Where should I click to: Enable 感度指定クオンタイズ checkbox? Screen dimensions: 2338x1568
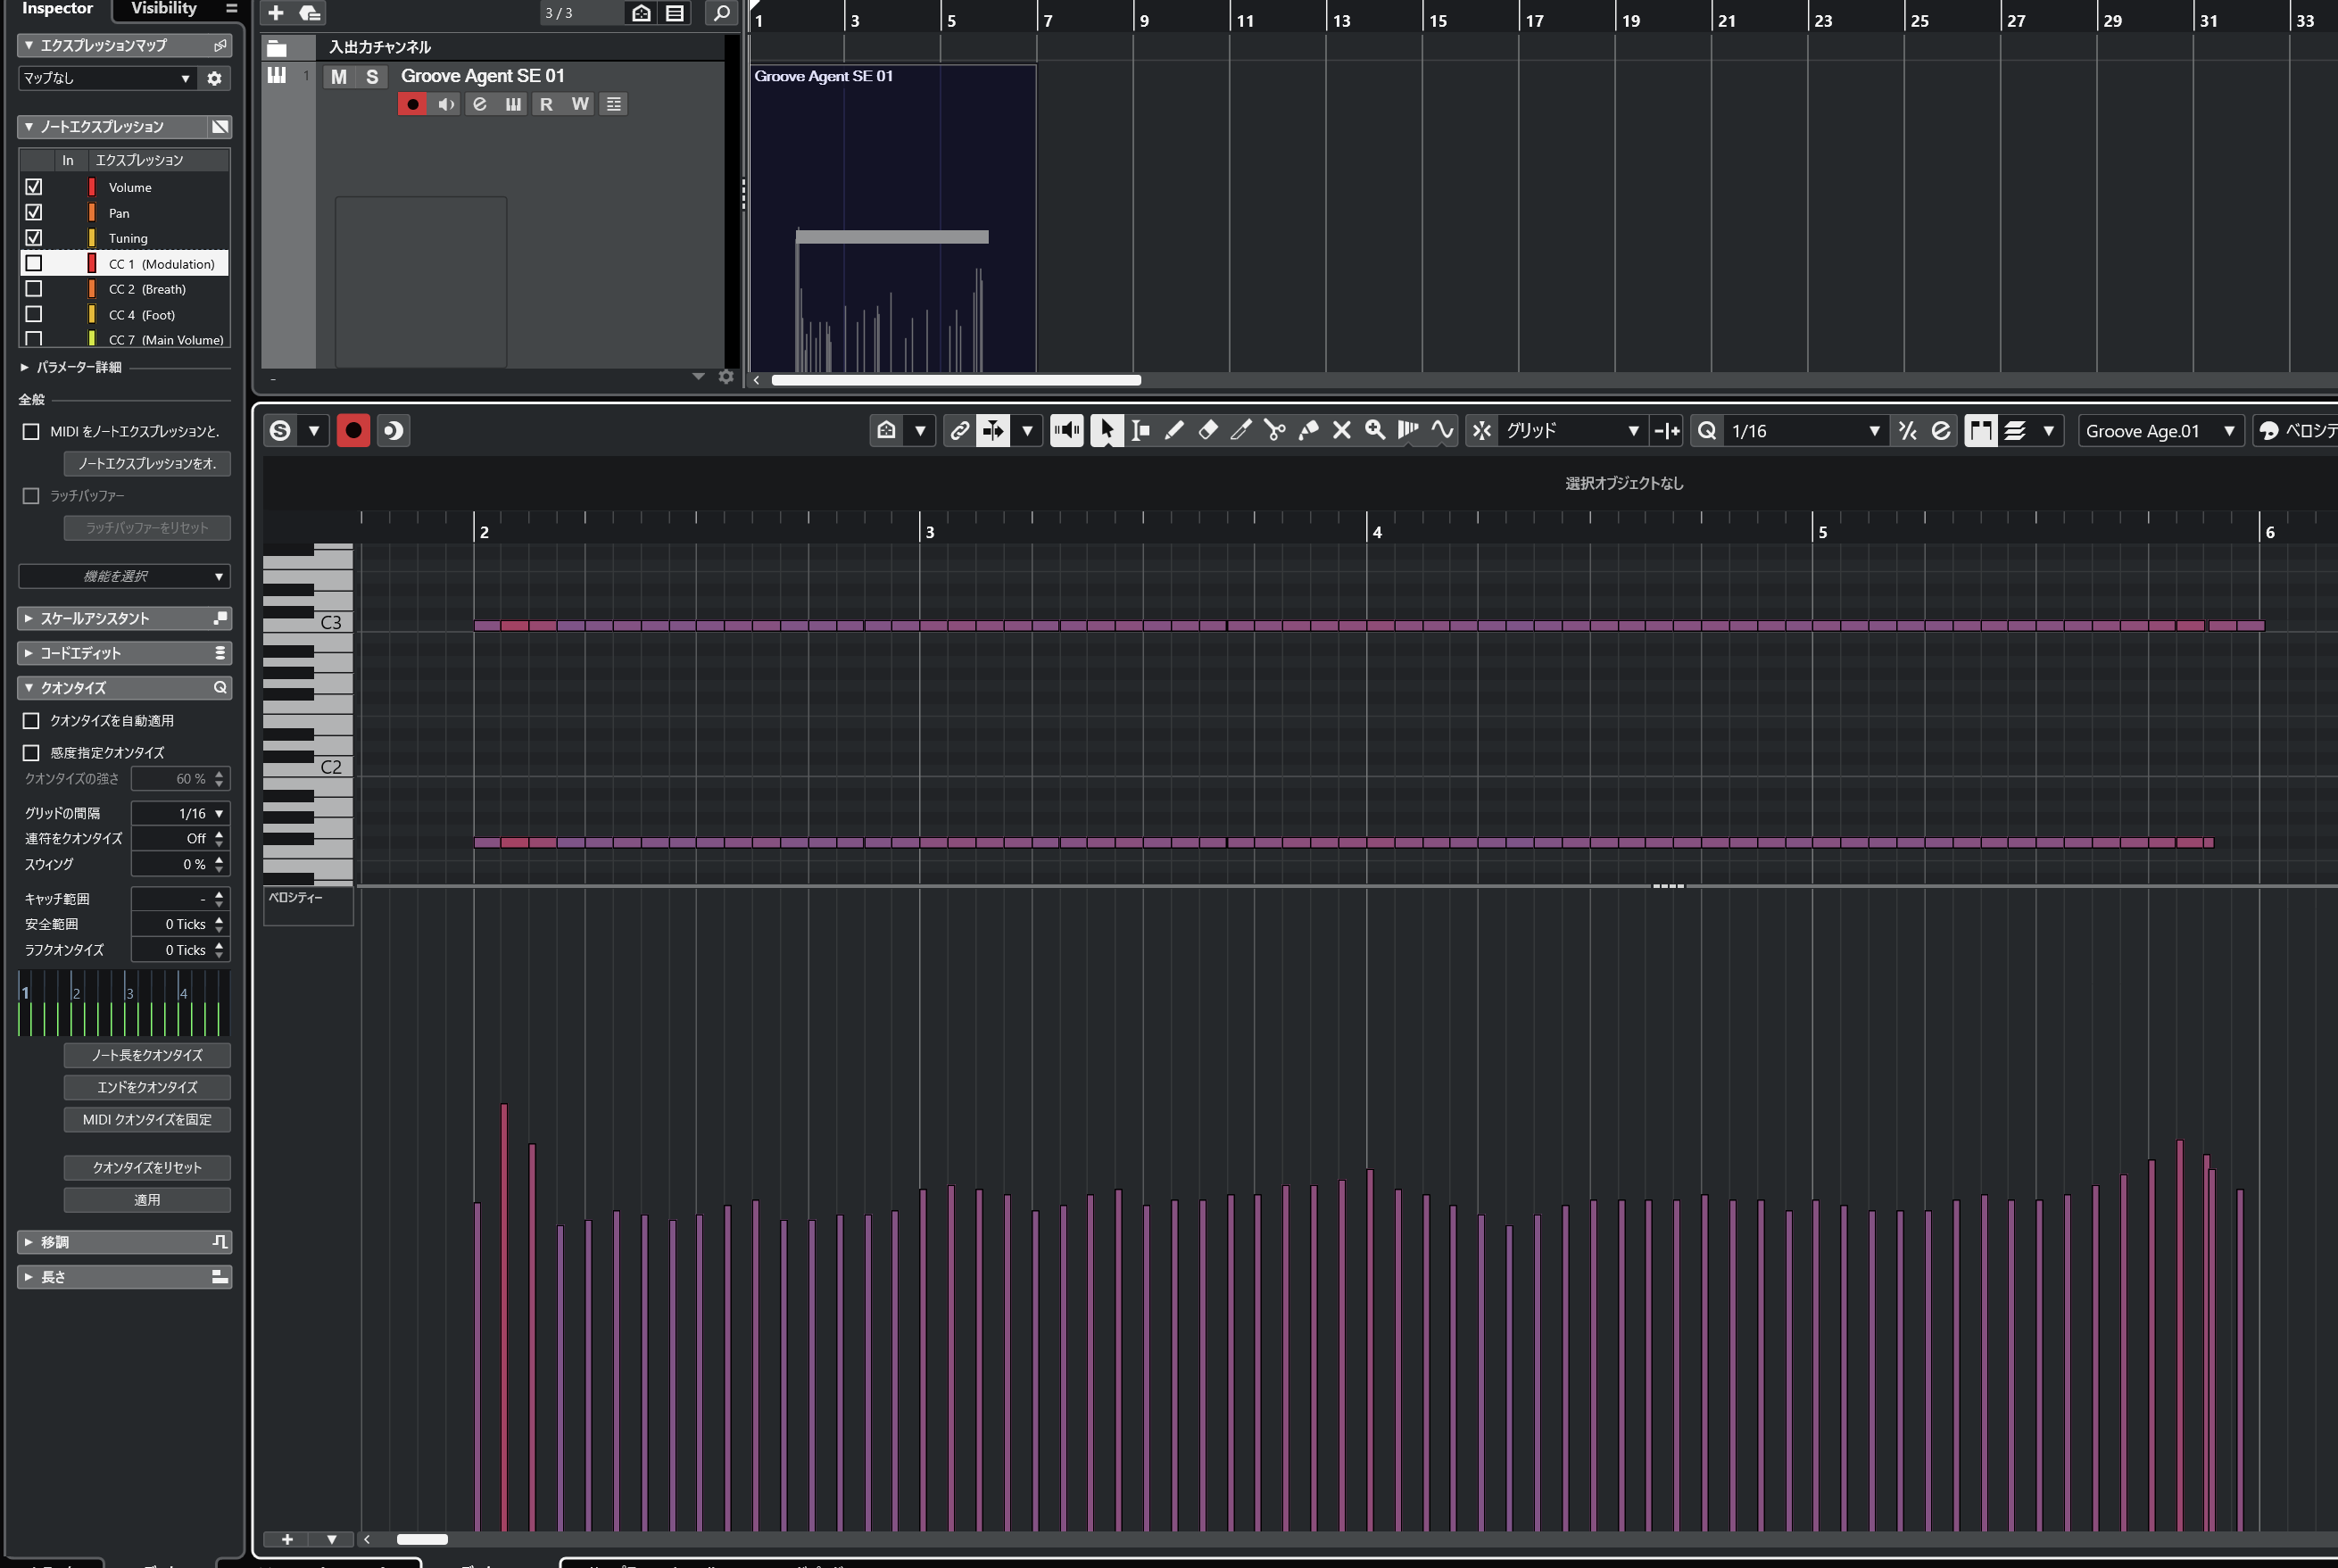pyautogui.click(x=31, y=753)
